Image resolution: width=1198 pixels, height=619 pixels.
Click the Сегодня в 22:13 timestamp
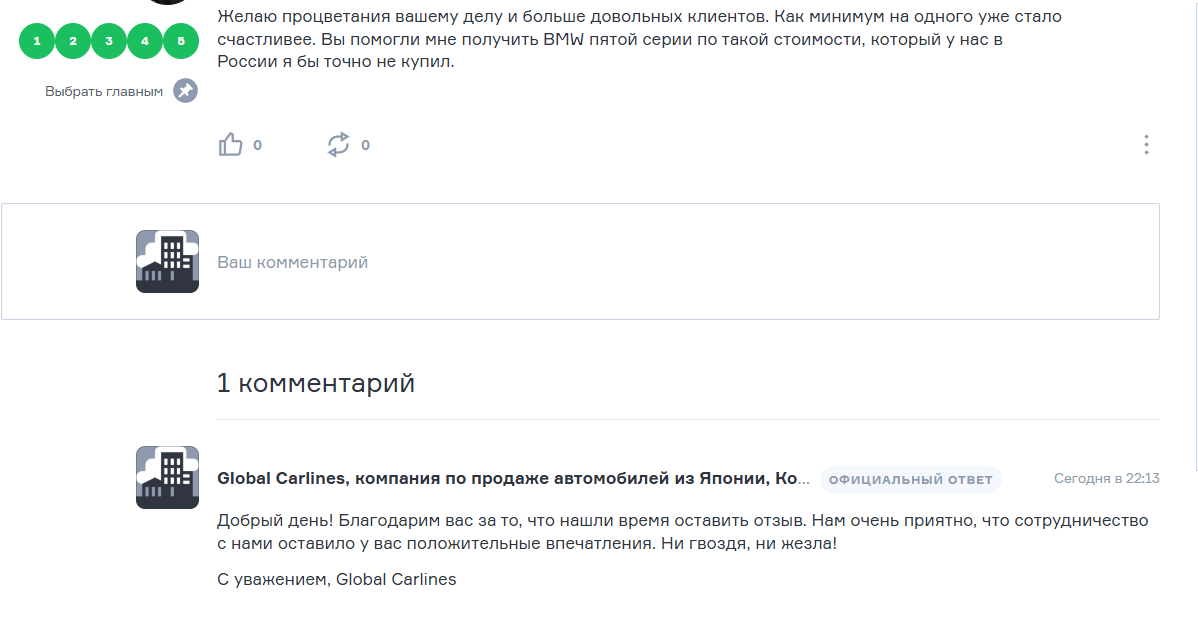point(1106,478)
